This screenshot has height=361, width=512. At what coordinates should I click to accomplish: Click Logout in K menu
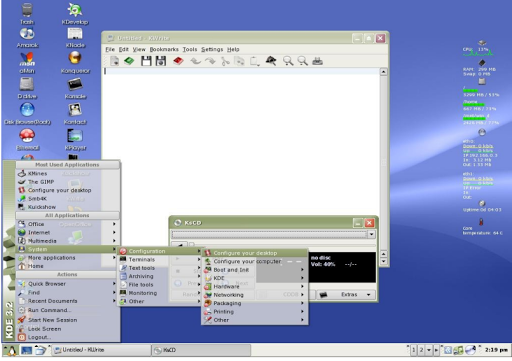coord(68,337)
